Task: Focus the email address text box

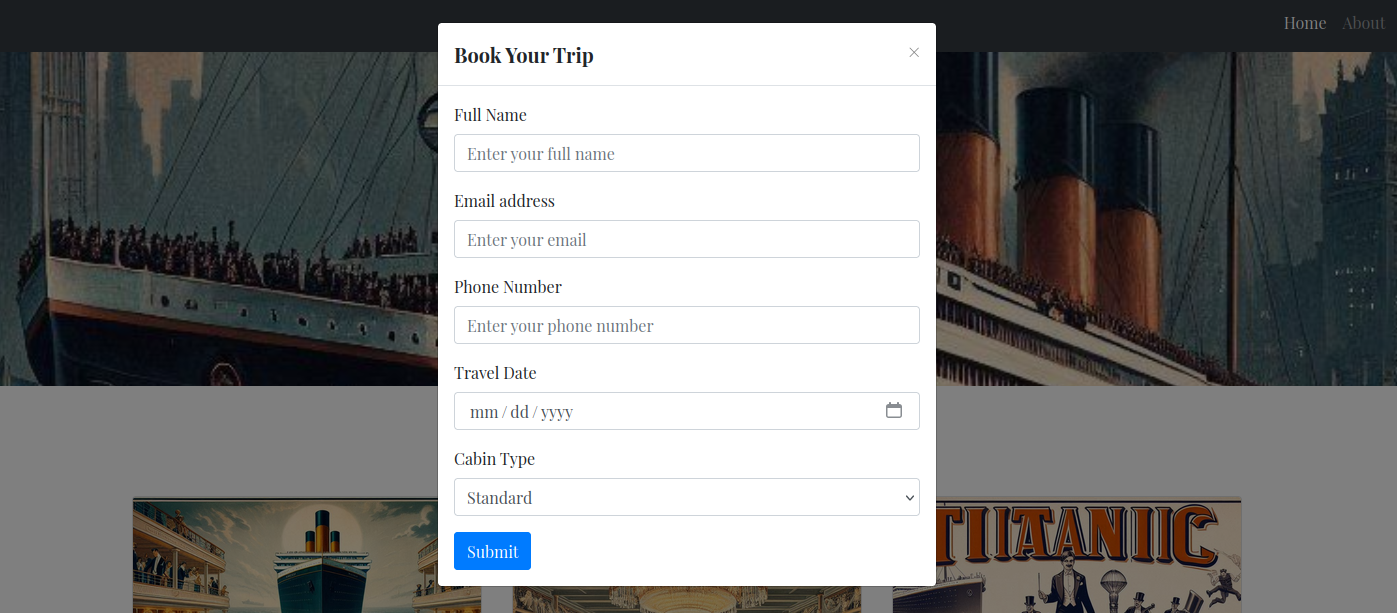Action: click(686, 239)
